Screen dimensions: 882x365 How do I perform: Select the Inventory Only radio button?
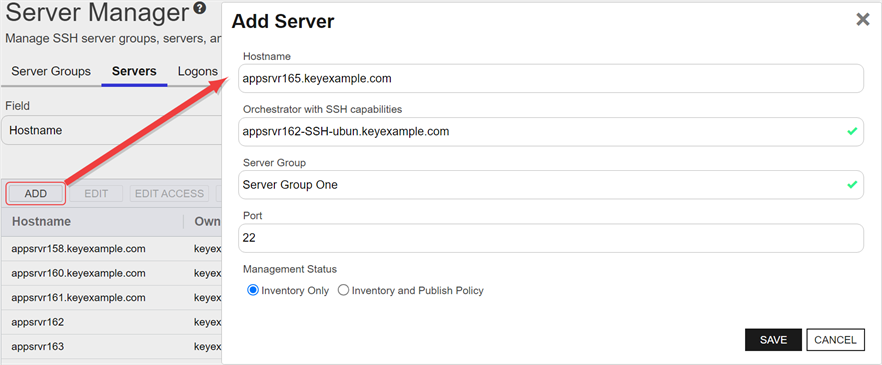pos(253,291)
